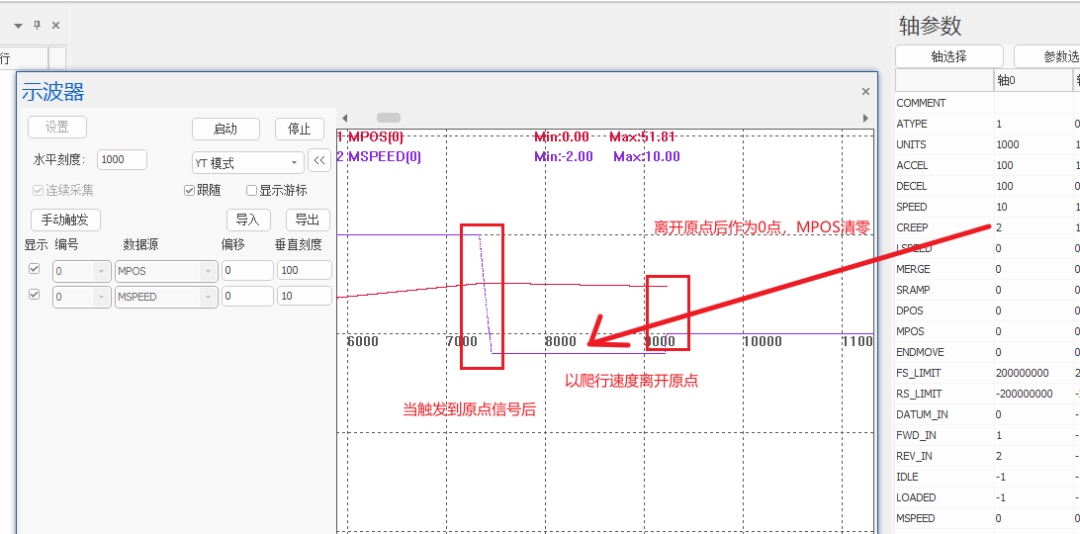Click the 水平刻度 input field
The image size is (1080, 534).
[x=122, y=159]
